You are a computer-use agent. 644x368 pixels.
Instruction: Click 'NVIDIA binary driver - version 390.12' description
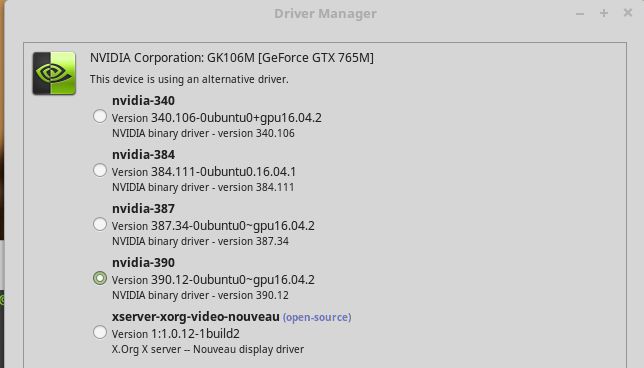coord(200,295)
